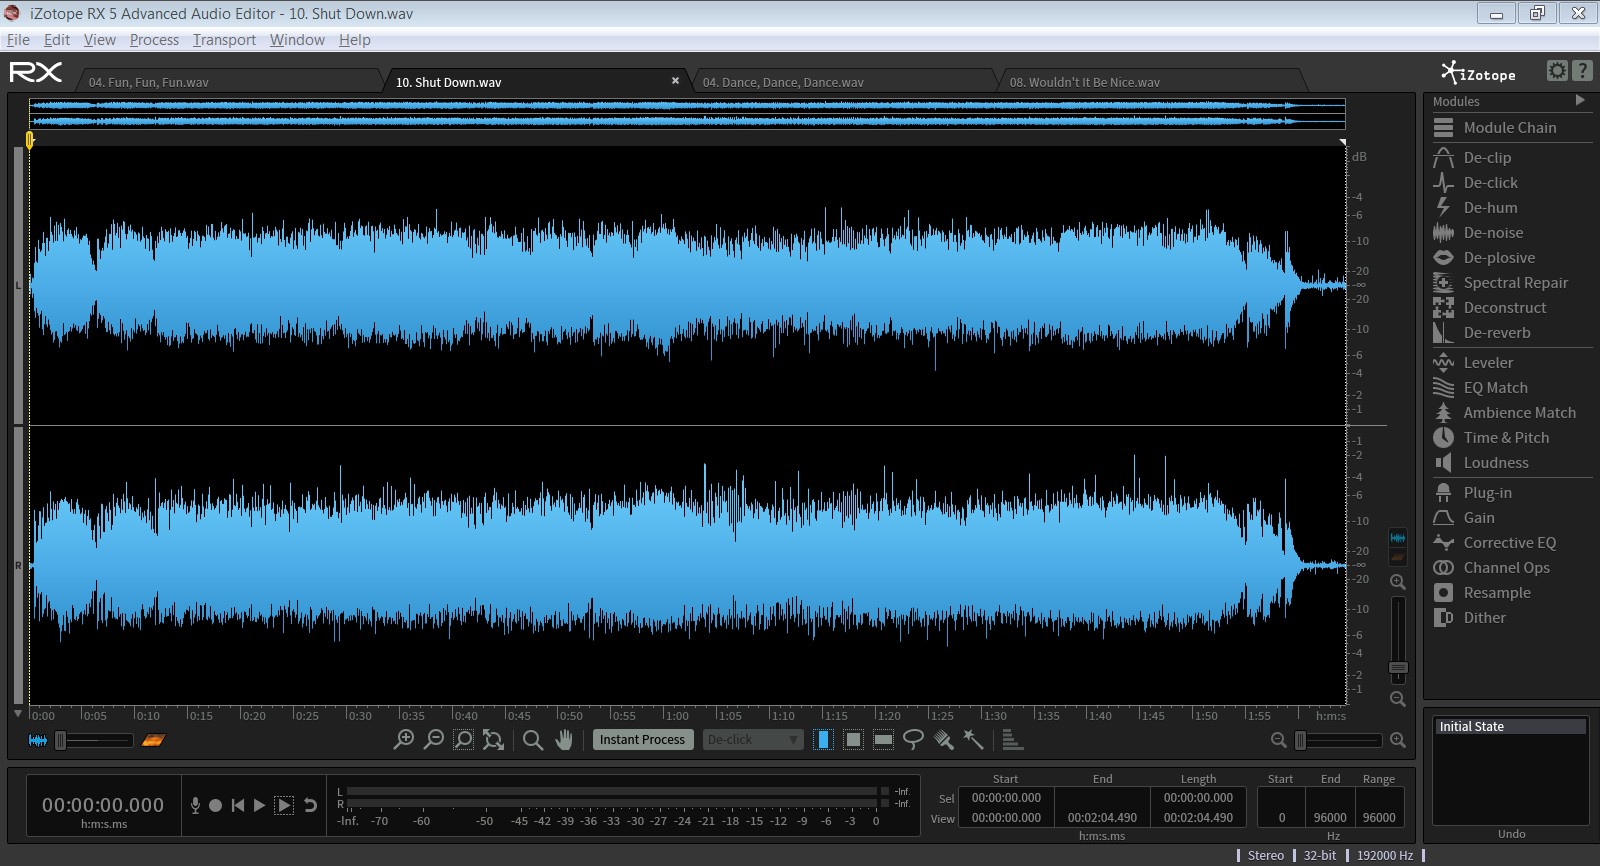
Task: Close the 10. Shut Down.wav tab
Action: pyautogui.click(x=675, y=81)
